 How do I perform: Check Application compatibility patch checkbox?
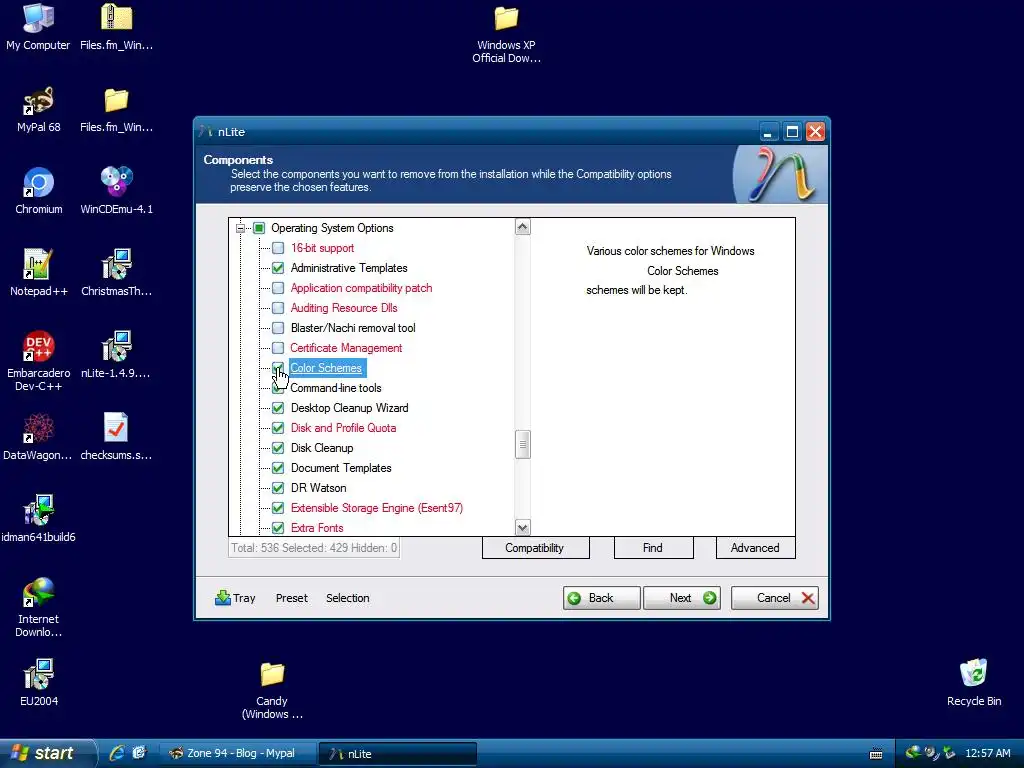point(278,288)
